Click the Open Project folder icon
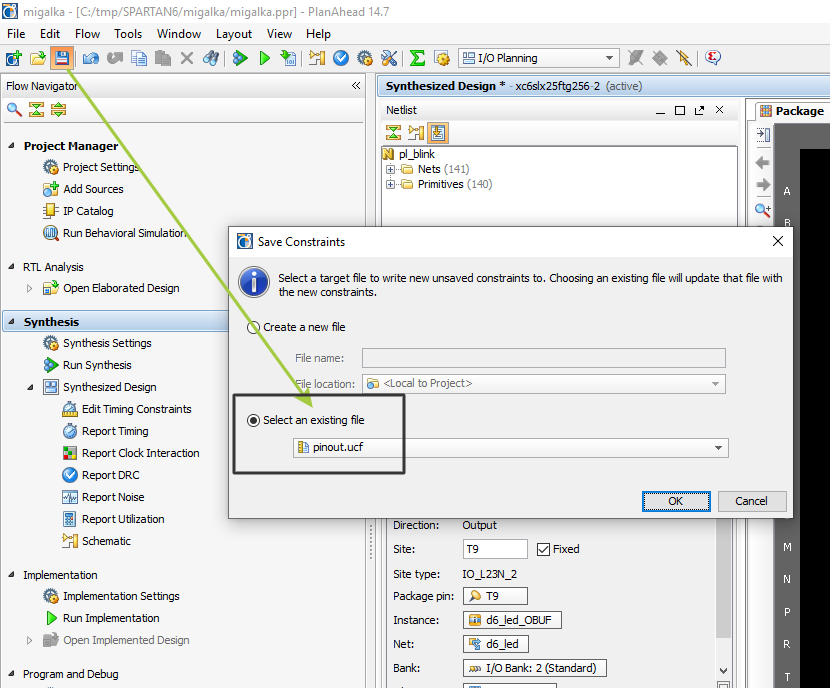Screen dimensions: 830x688 click(x=38, y=58)
